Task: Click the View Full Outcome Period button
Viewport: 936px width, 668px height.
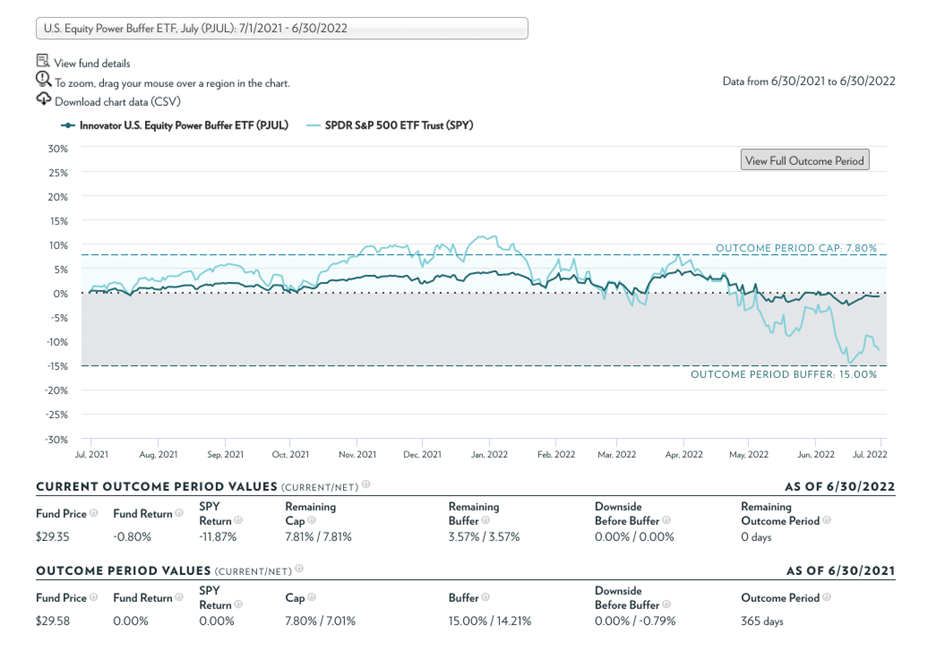Action: [x=805, y=160]
